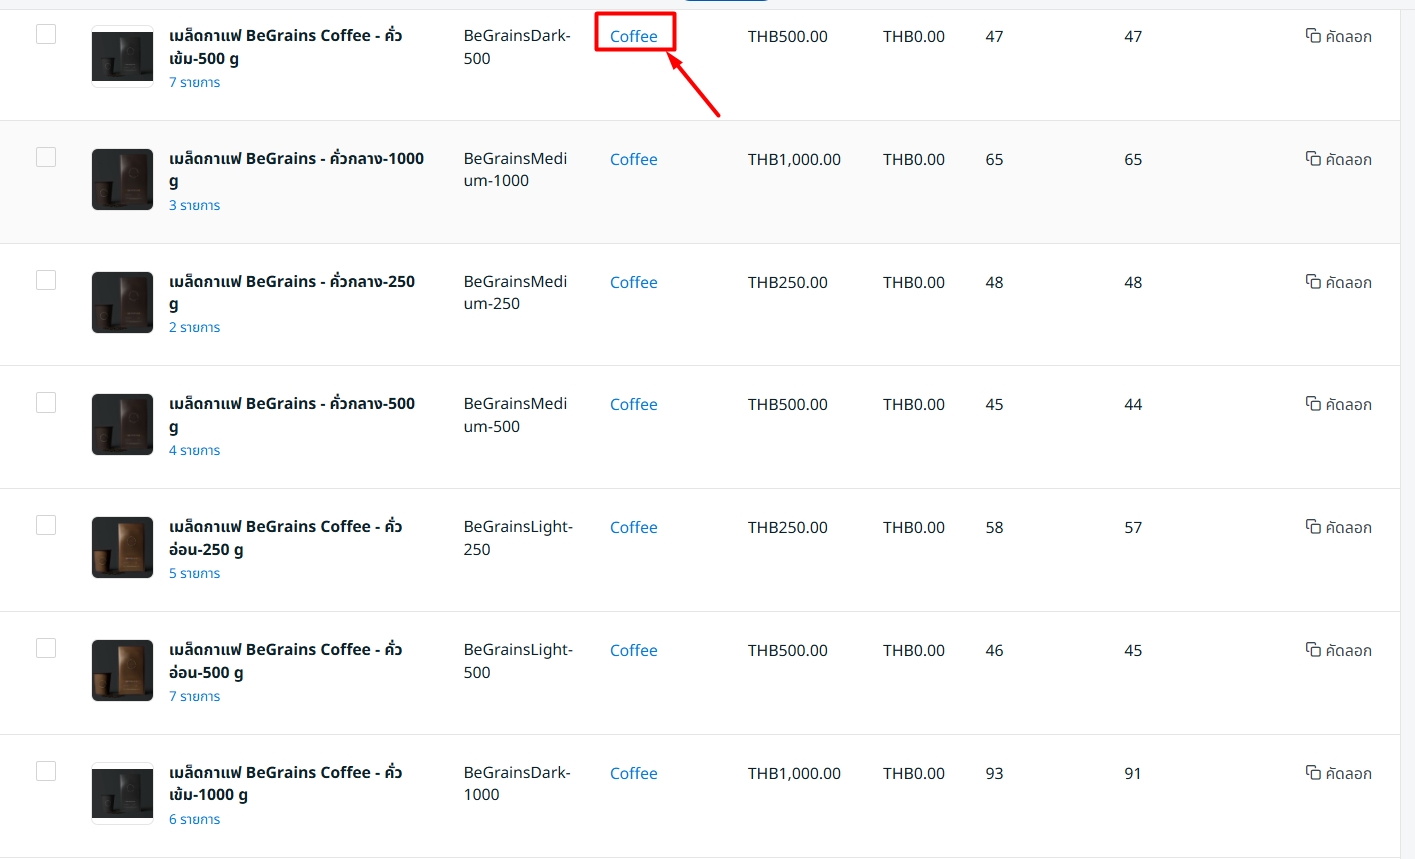Open the highlighted Coffee category link
The image size is (1415, 859).
[634, 37]
